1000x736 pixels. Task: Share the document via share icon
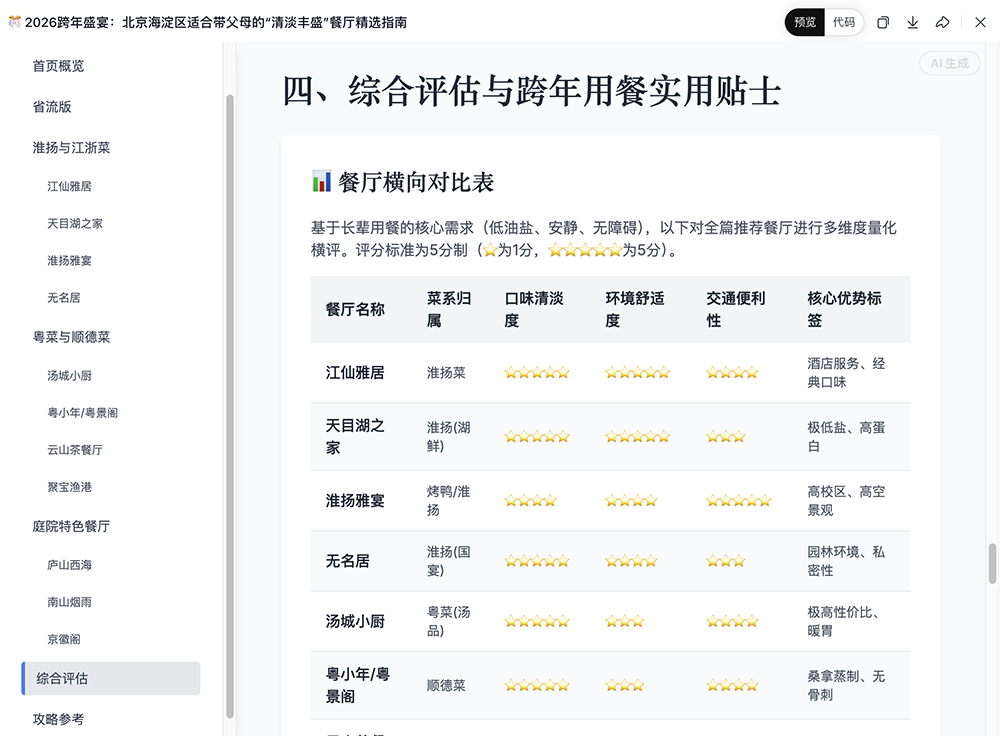pyautogui.click(x=942, y=22)
